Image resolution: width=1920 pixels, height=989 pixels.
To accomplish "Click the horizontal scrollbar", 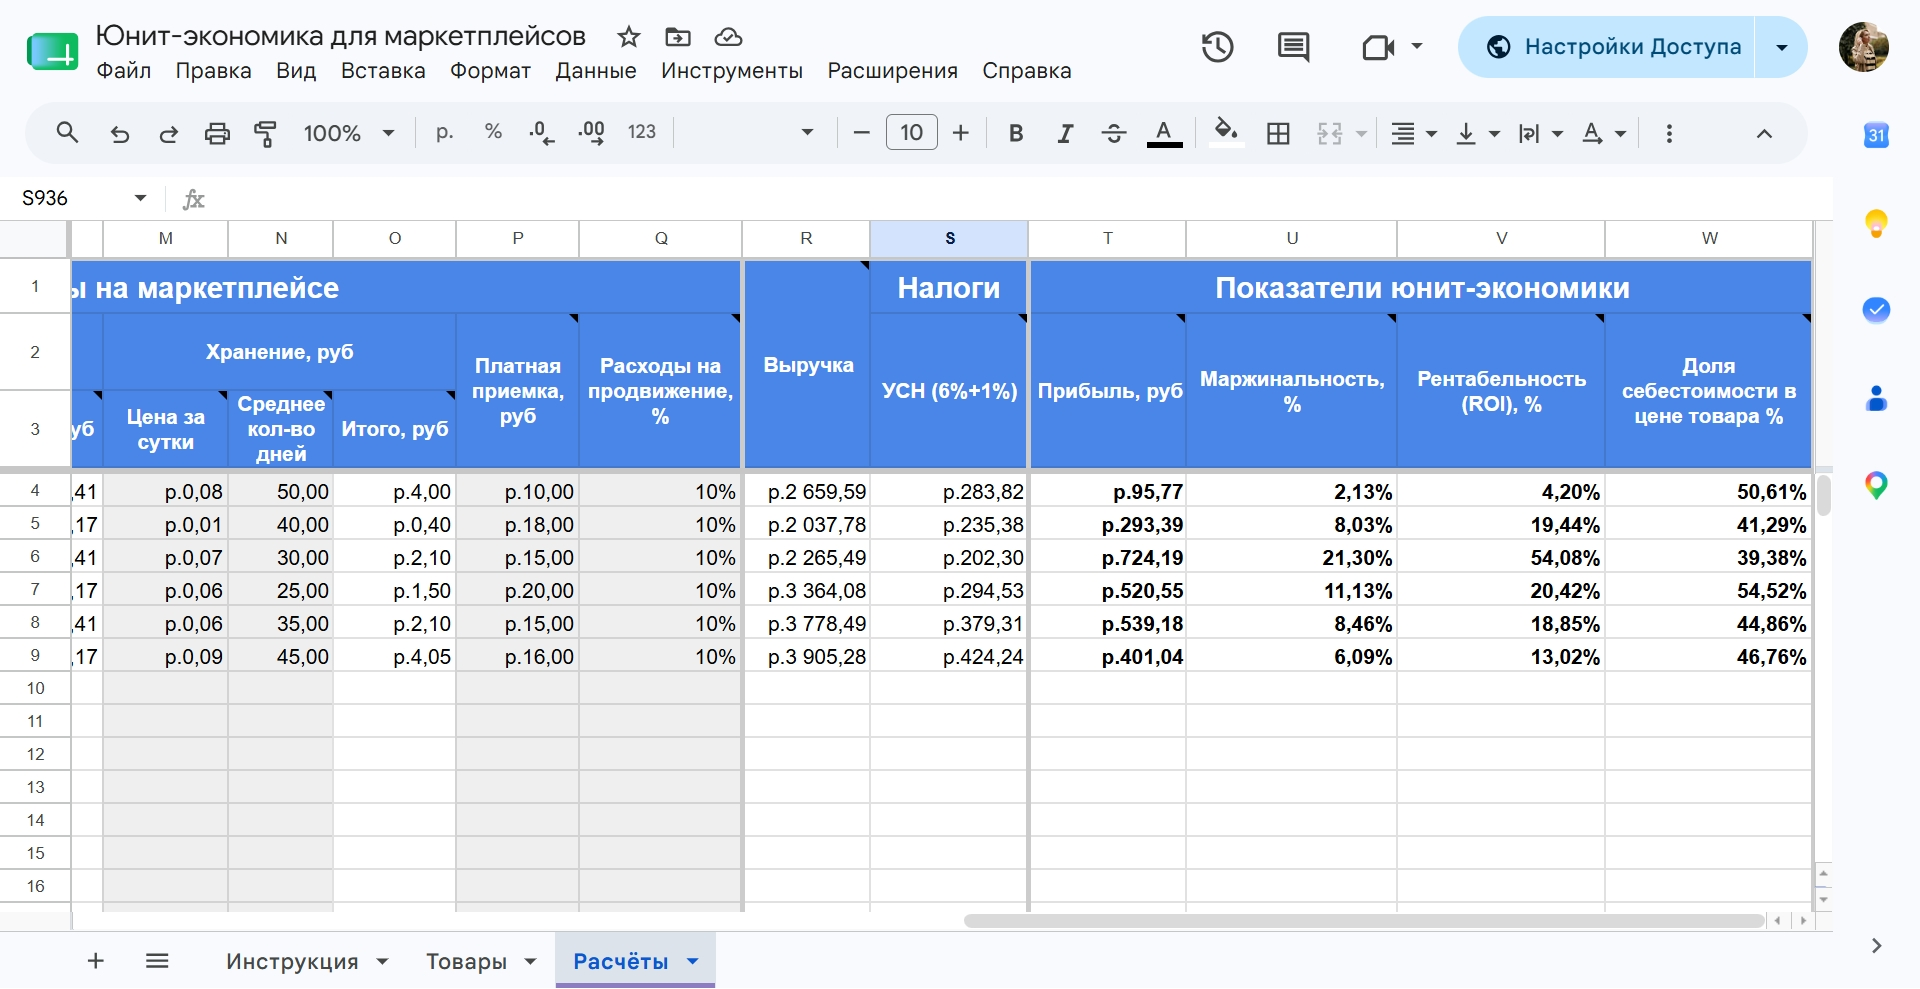I will pyautogui.click(x=1364, y=920).
